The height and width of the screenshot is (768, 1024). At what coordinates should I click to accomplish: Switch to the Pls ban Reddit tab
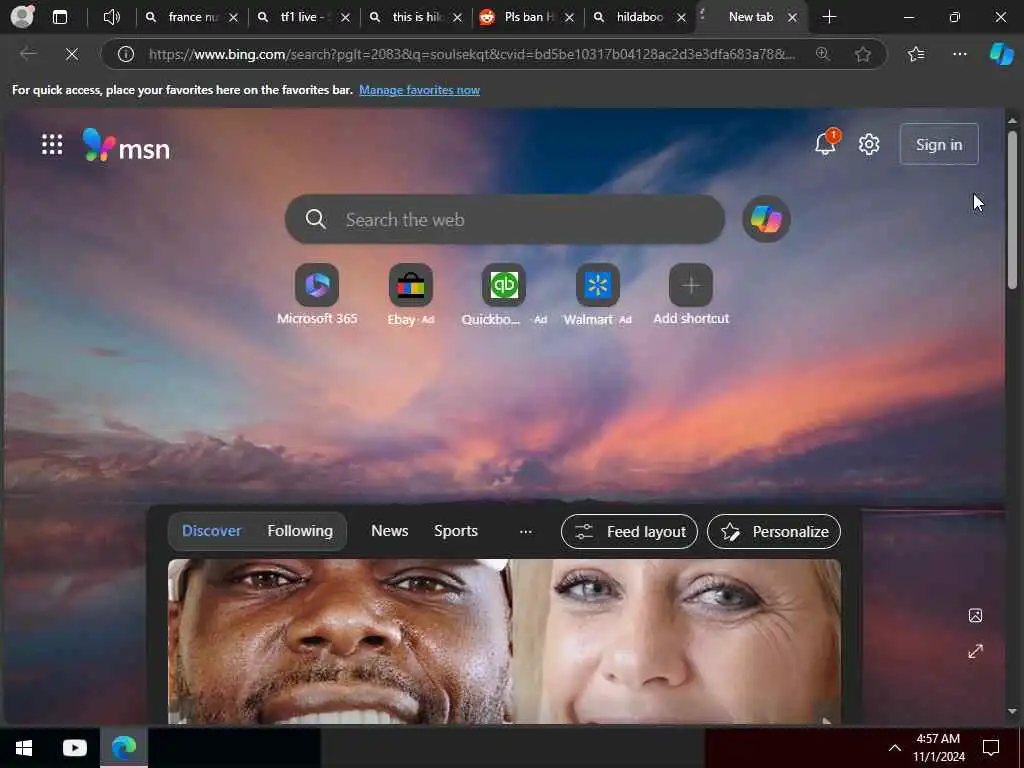pos(527,17)
